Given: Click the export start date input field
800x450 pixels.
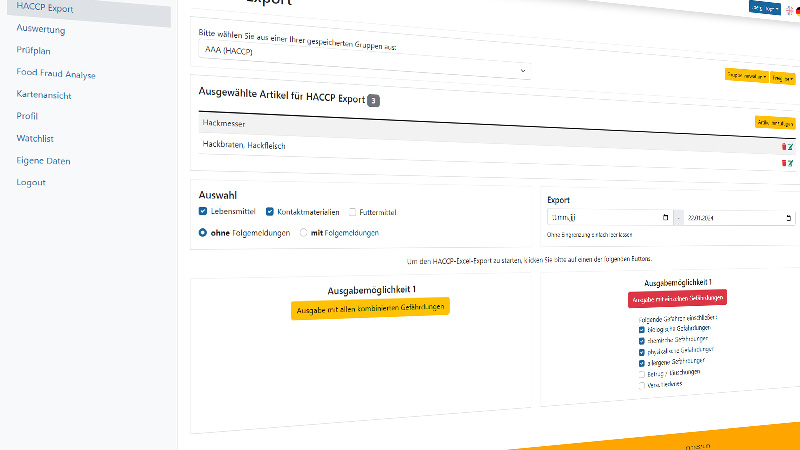Looking at the screenshot, I should pos(610,217).
